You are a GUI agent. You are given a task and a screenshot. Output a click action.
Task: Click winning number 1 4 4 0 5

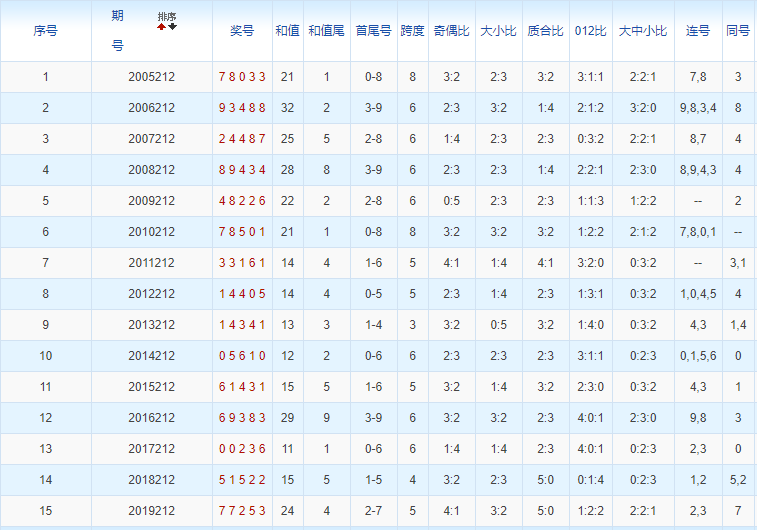coord(242,294)
